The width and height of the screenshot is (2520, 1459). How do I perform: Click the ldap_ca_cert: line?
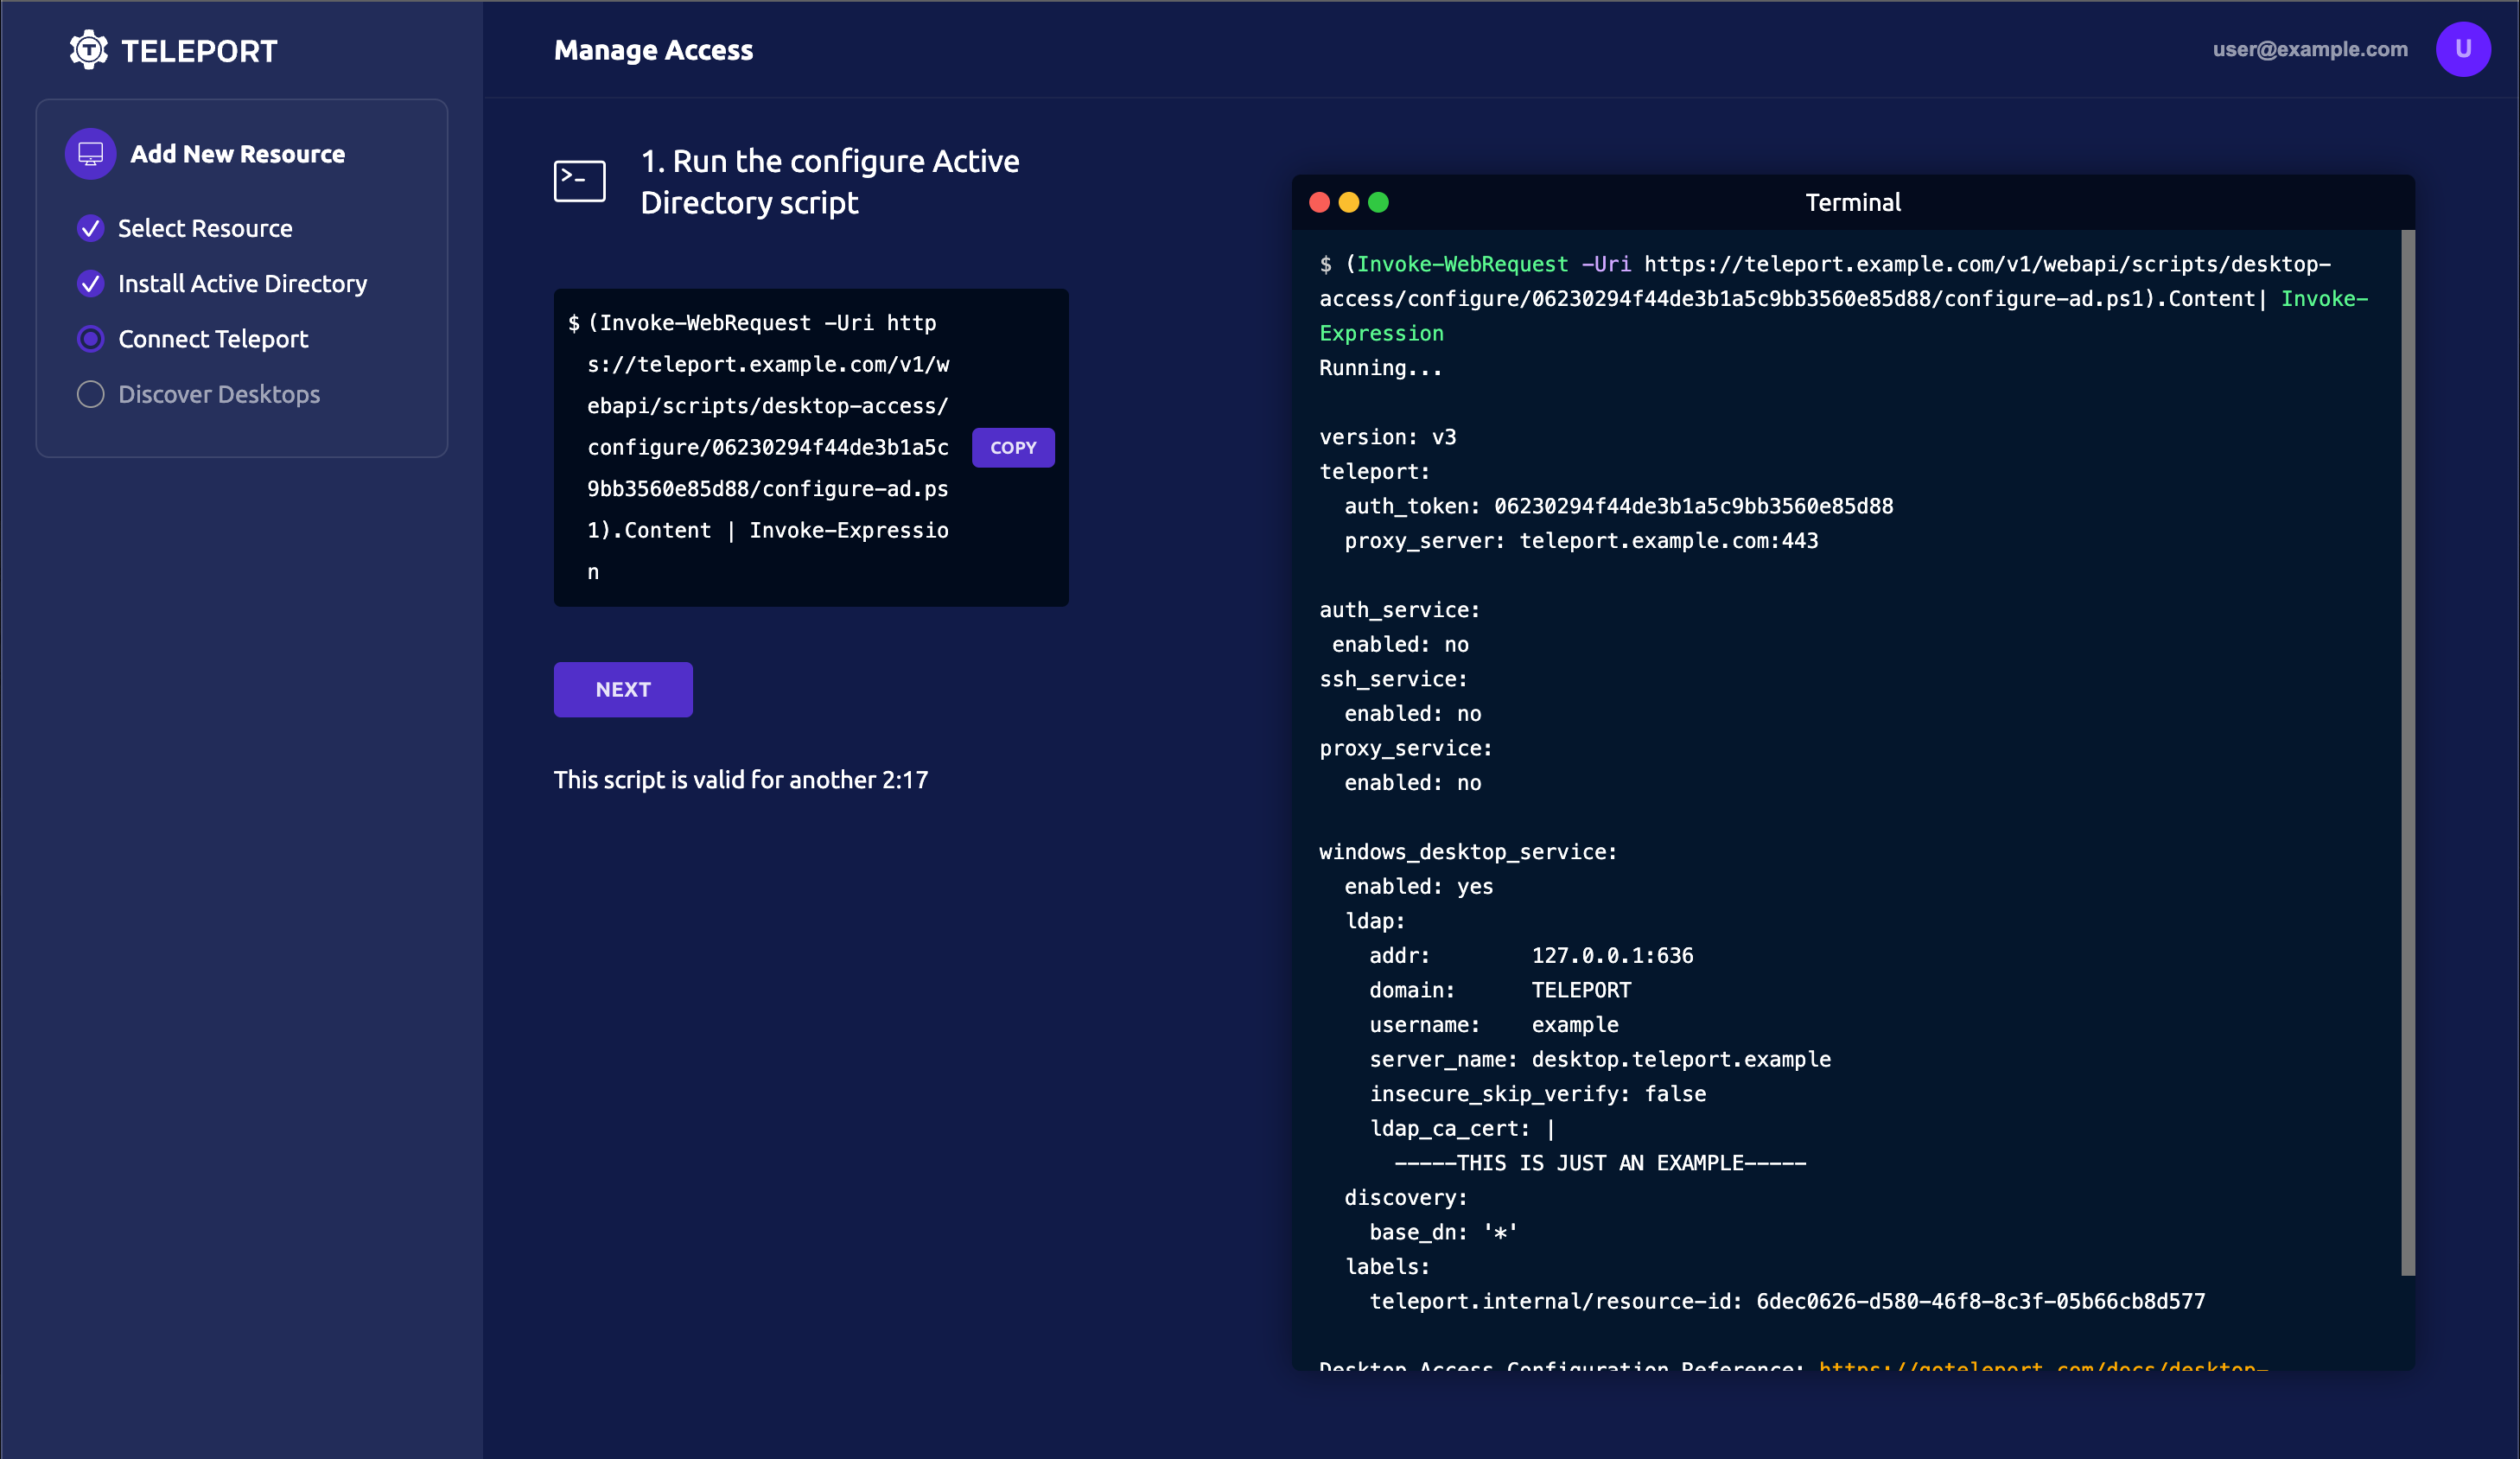1462,1128
